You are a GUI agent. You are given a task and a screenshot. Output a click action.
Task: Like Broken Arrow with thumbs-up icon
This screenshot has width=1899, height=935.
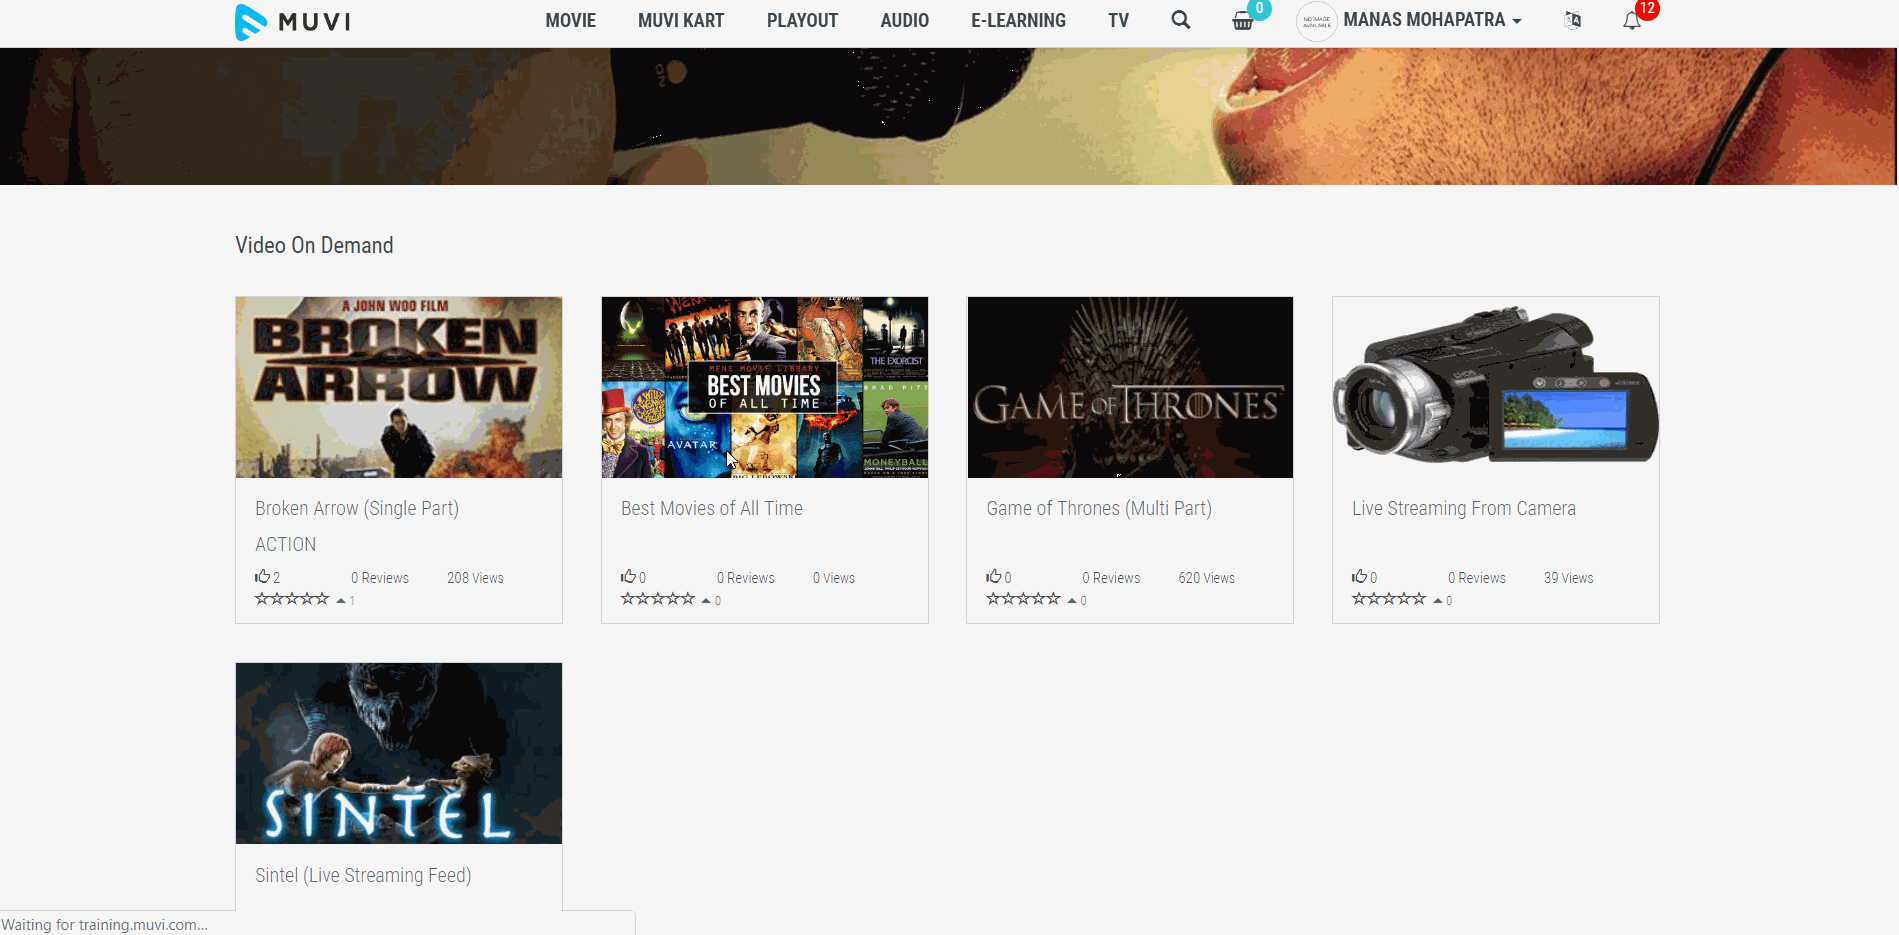point(262,577)
